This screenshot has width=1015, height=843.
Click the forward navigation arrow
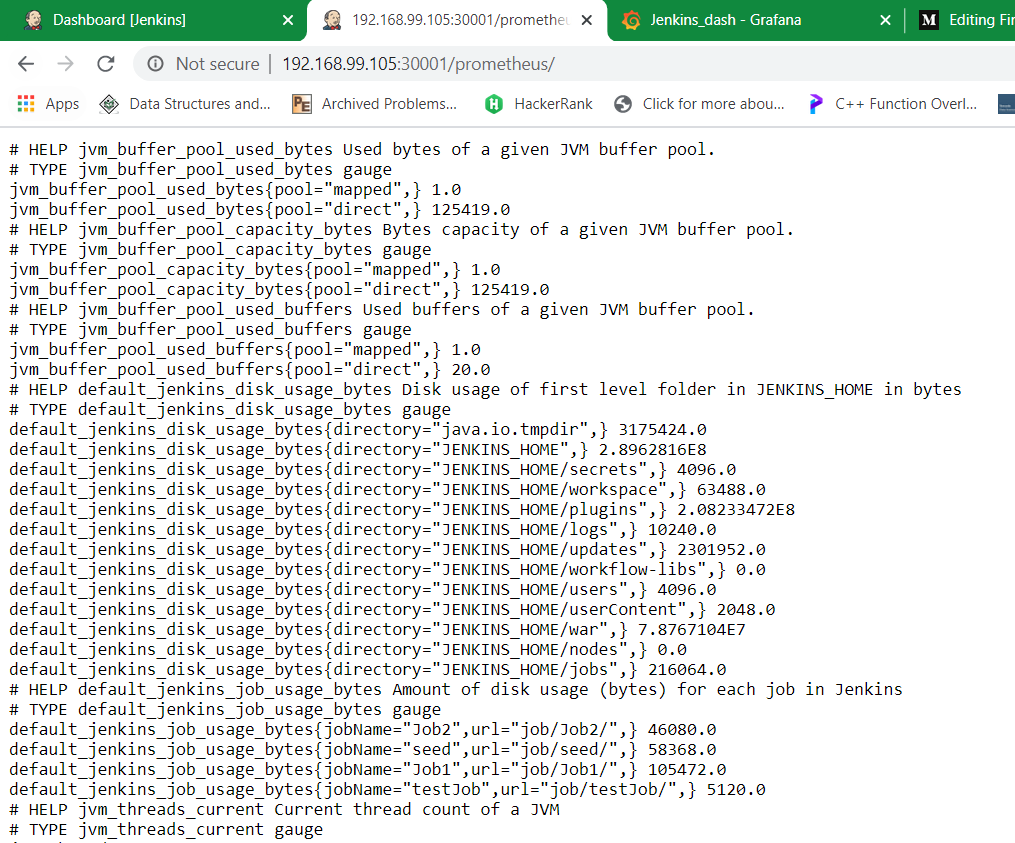click(x=66, y=63)
